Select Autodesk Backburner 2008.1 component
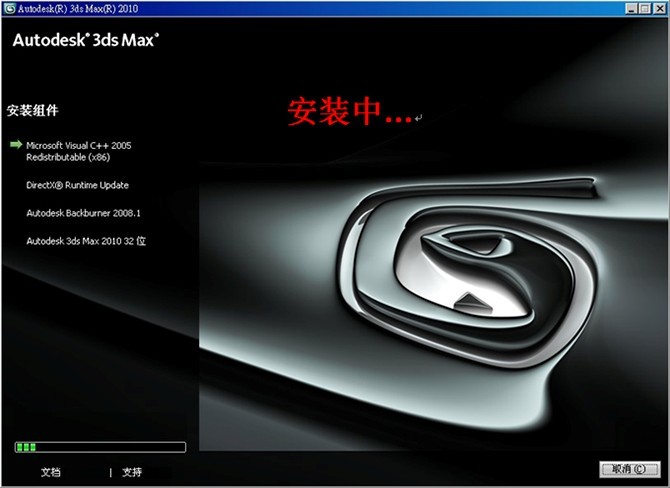Image resolution: width=670 pixels, height=488 pixels. tap(83, 213)
